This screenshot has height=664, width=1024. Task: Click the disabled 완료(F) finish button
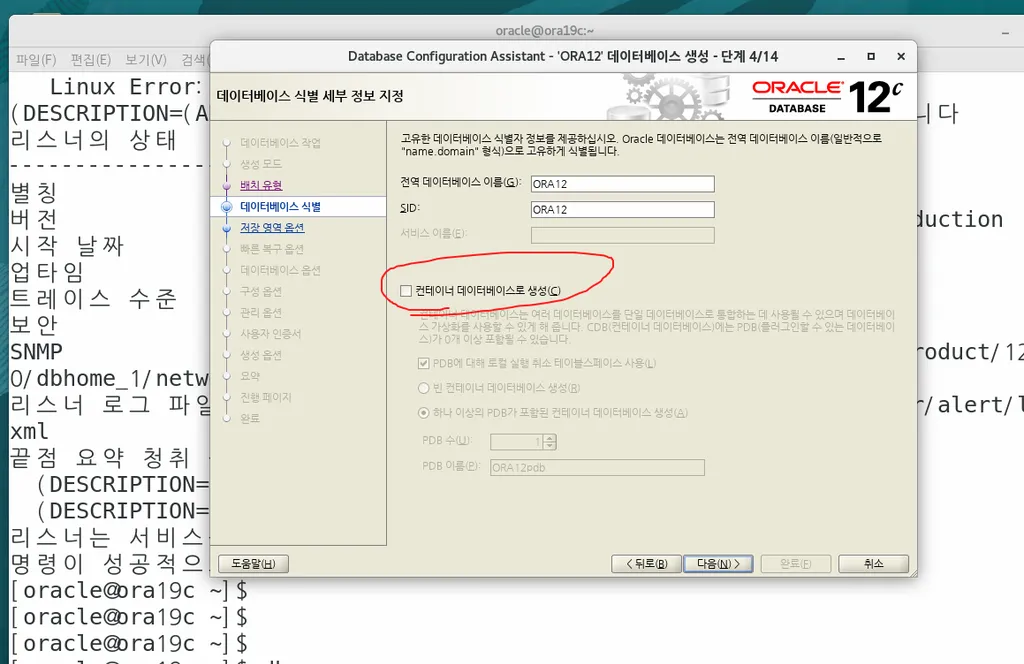tap(795, 563)
